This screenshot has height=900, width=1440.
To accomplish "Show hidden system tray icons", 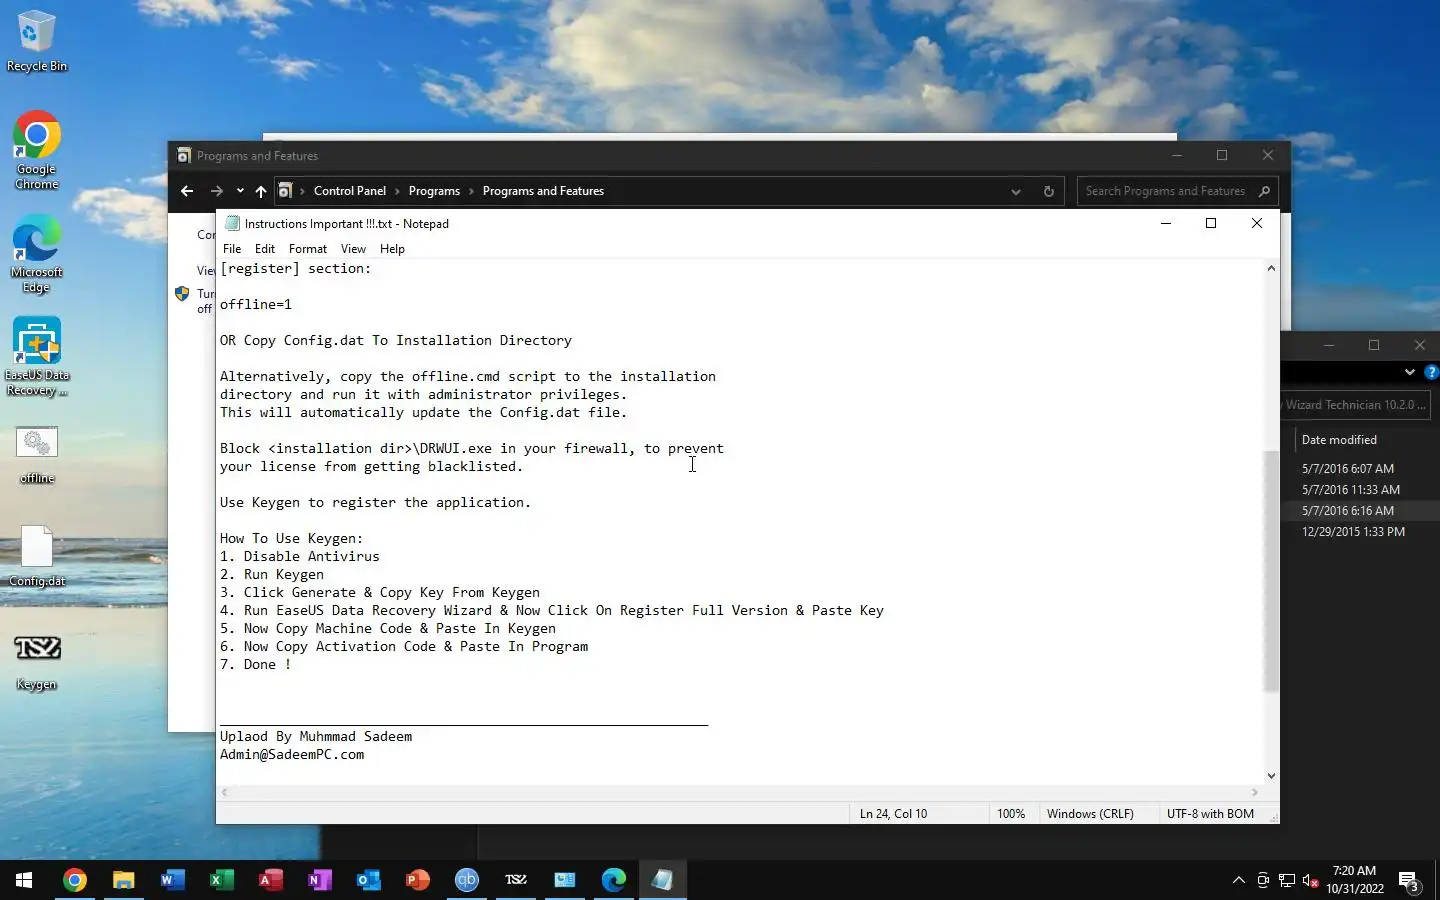I will [1239, 880].
